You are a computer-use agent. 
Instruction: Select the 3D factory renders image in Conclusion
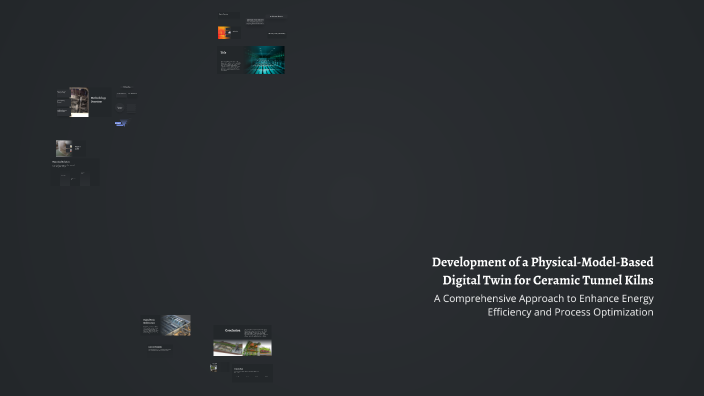coord(242,348)
